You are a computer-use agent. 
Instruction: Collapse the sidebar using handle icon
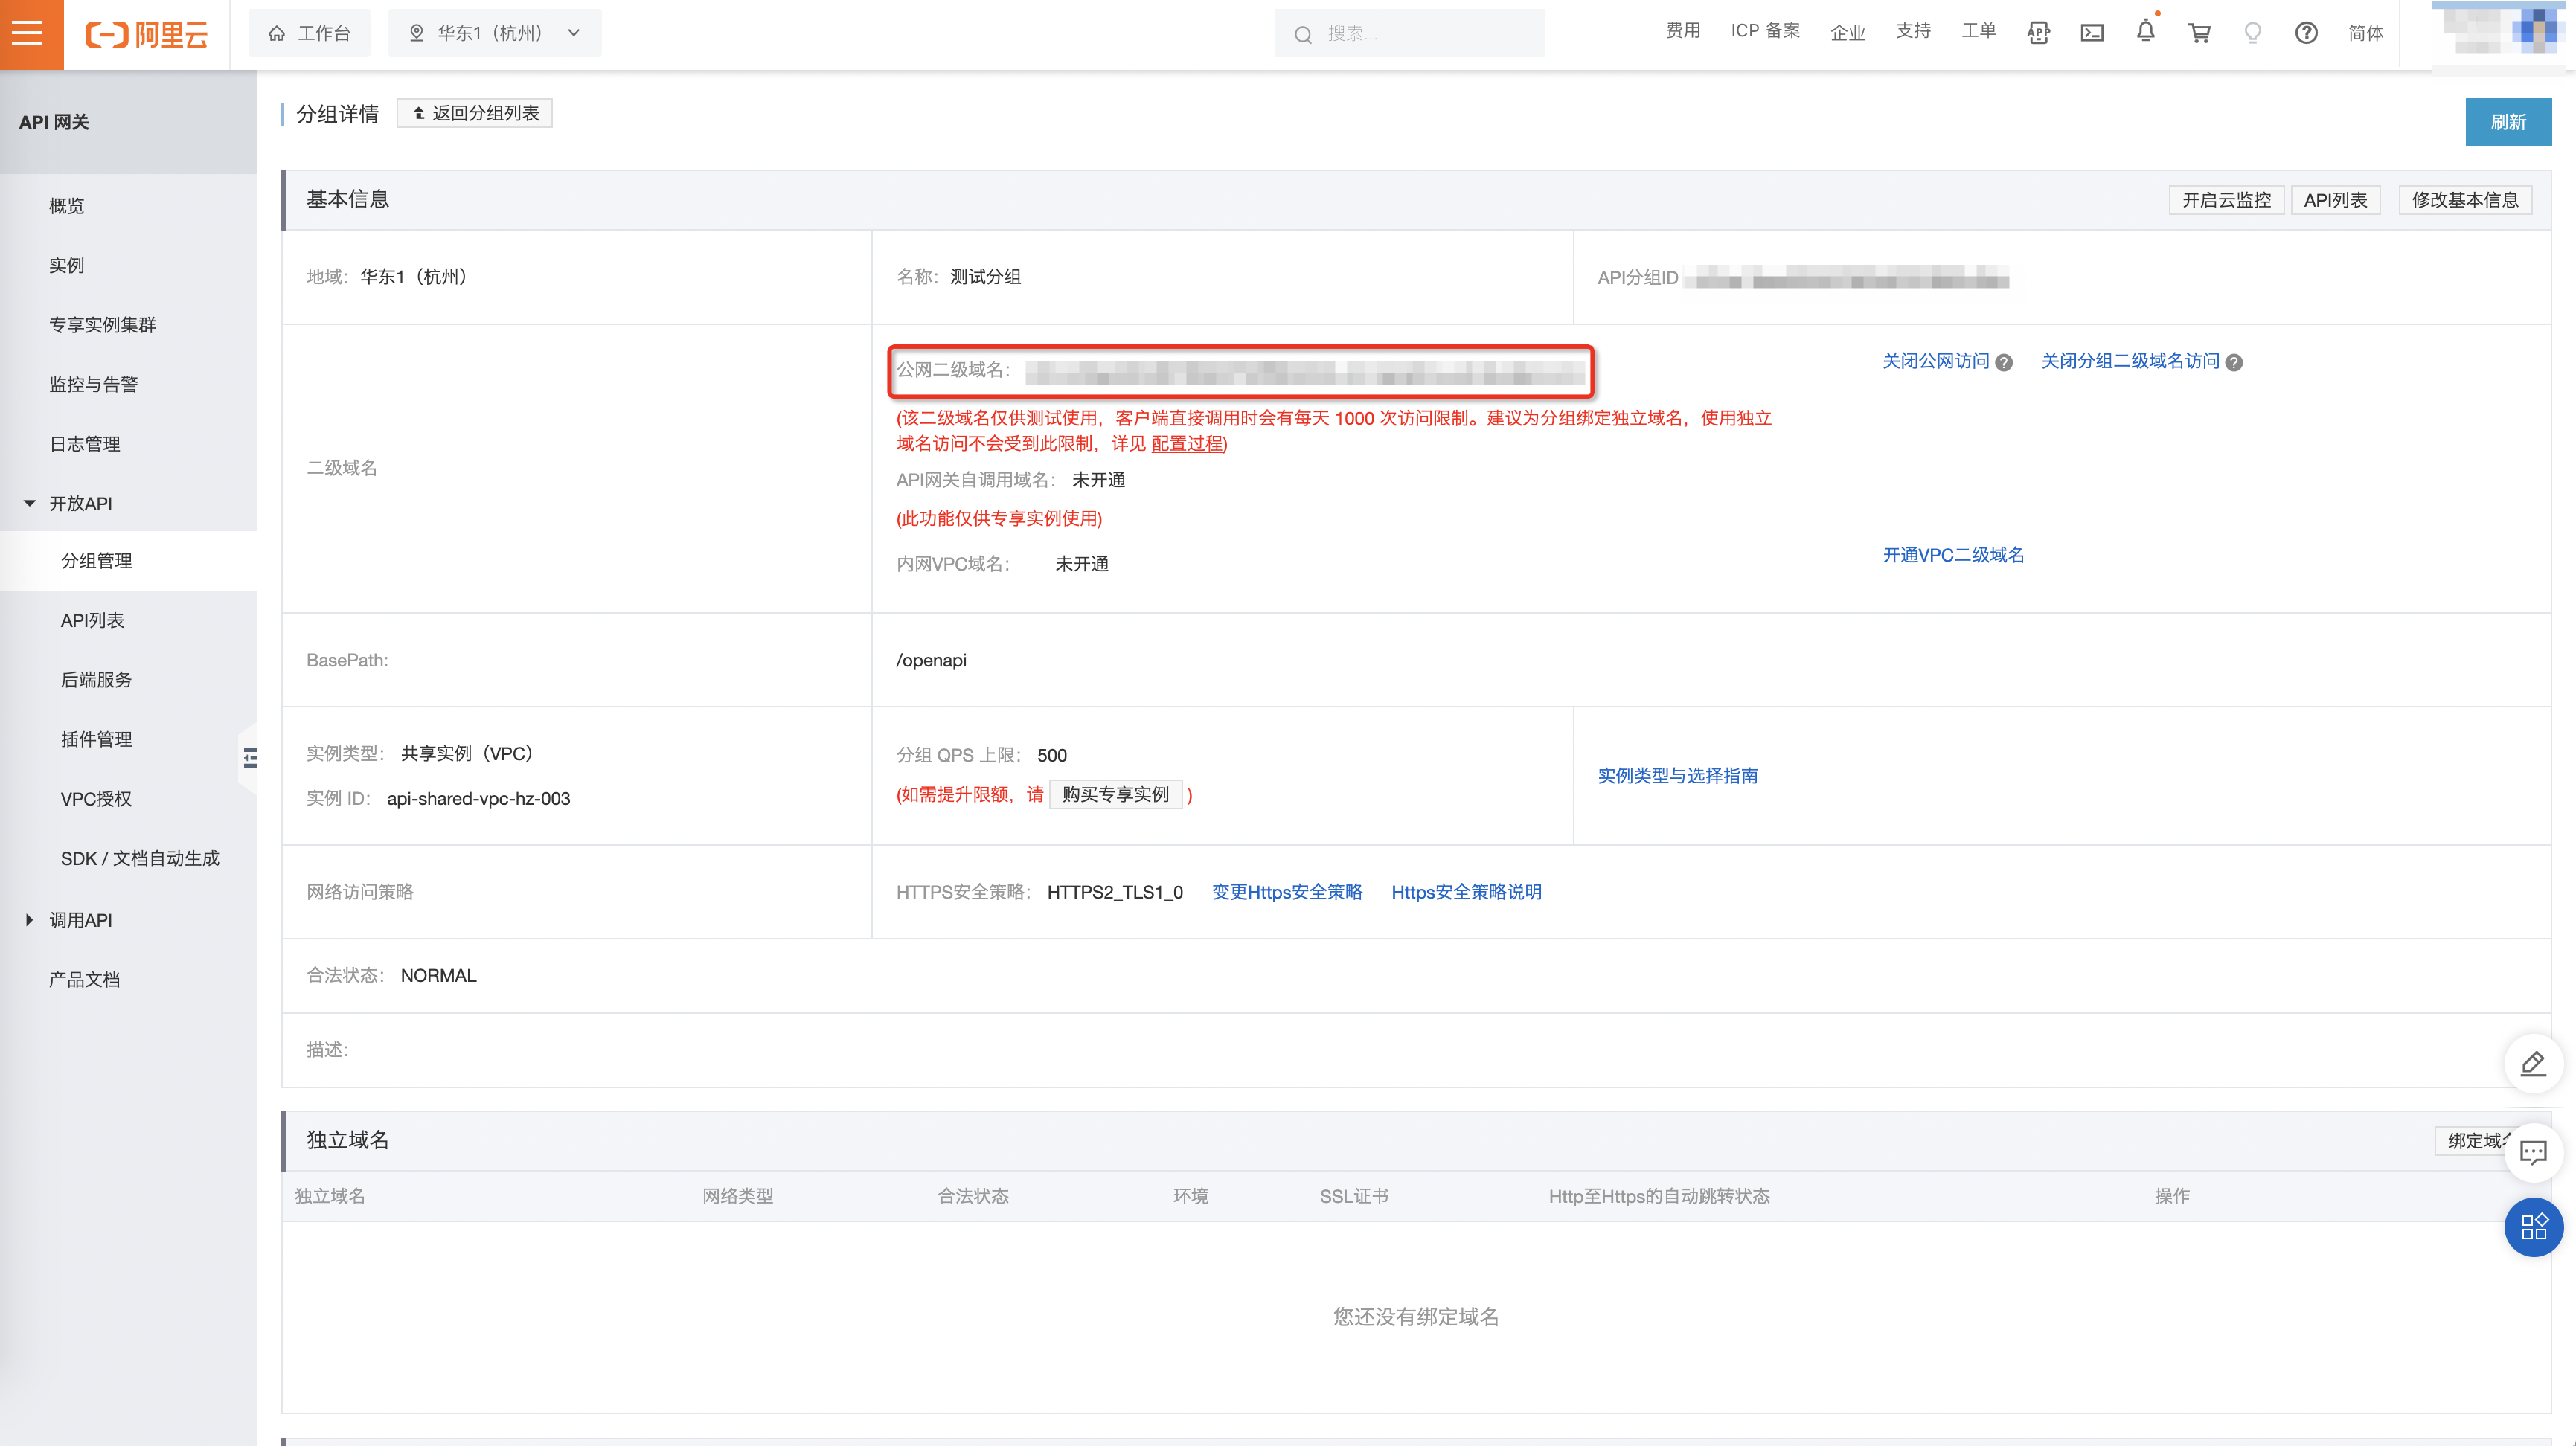click(x=250, y=758)
